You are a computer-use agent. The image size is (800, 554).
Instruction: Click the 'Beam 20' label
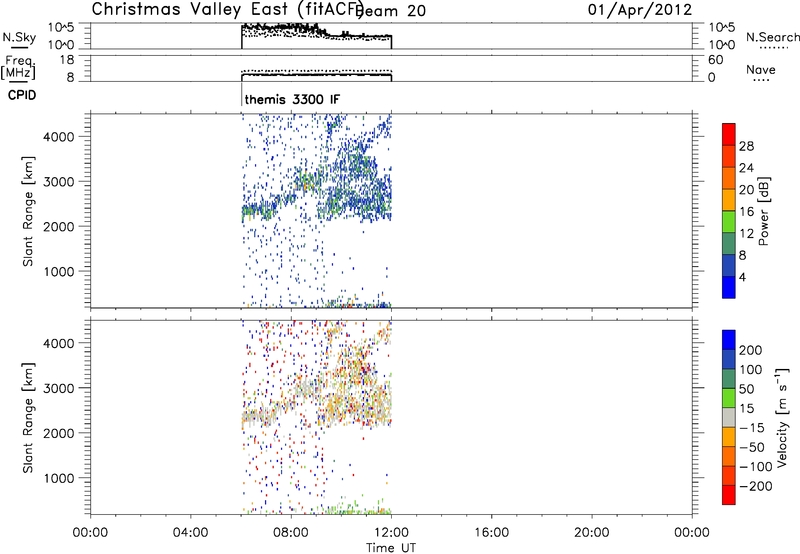pos(392,10)
